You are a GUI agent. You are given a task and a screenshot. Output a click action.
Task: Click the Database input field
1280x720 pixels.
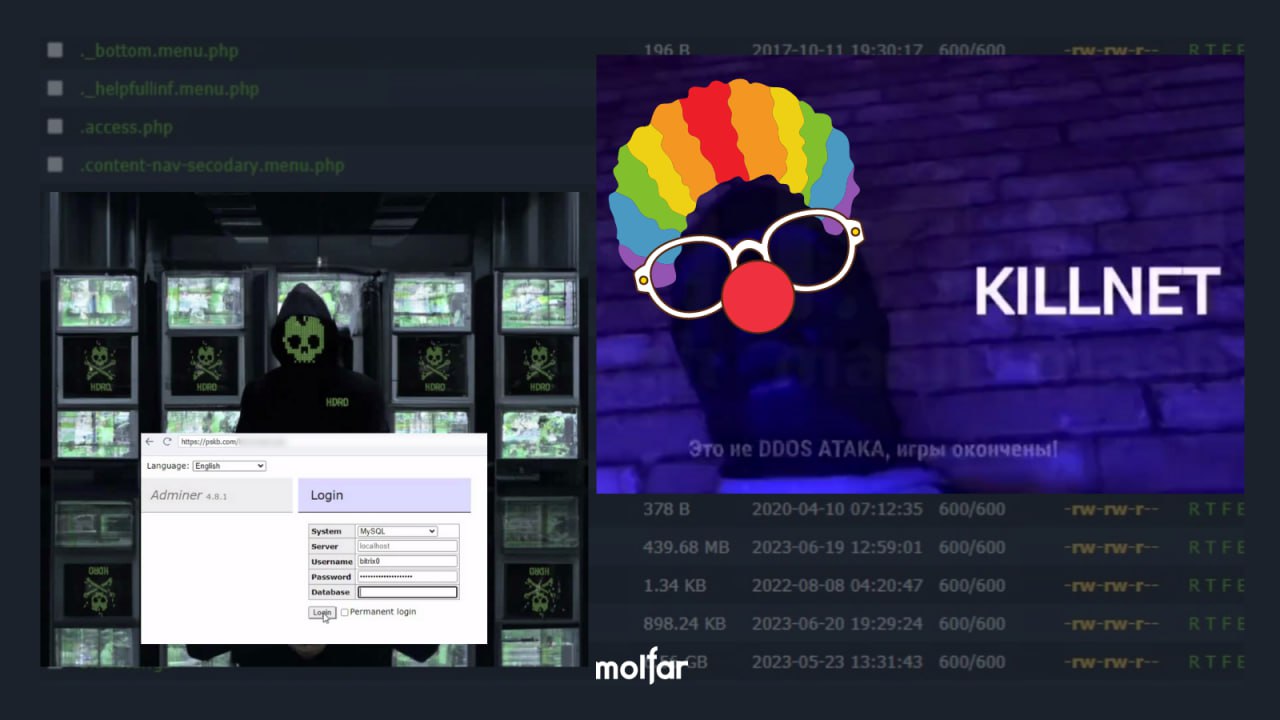[407, 592]
